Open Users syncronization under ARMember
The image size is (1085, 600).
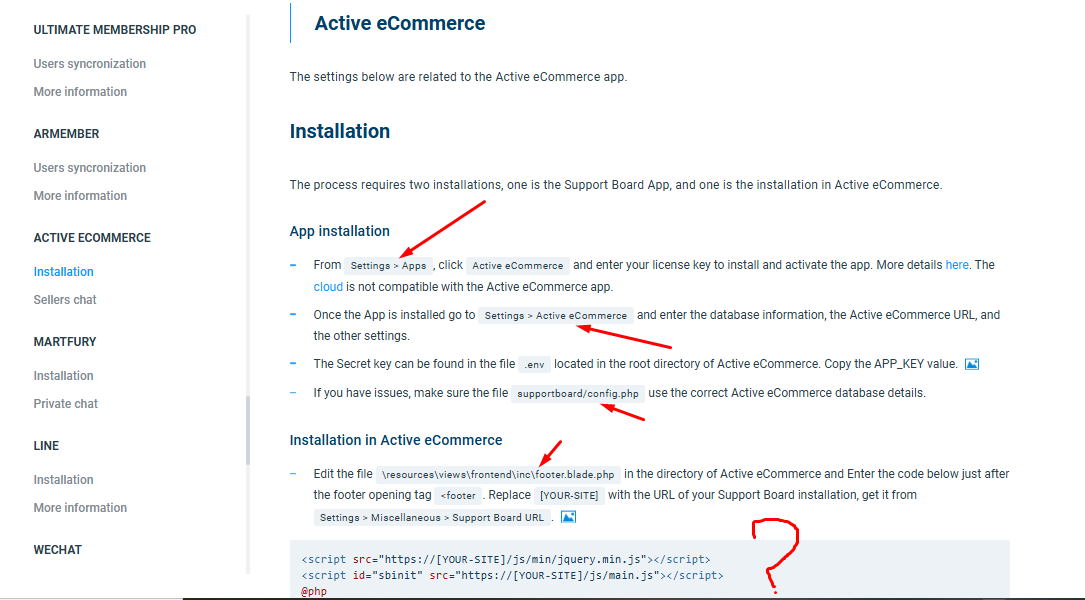click(90, 167)
